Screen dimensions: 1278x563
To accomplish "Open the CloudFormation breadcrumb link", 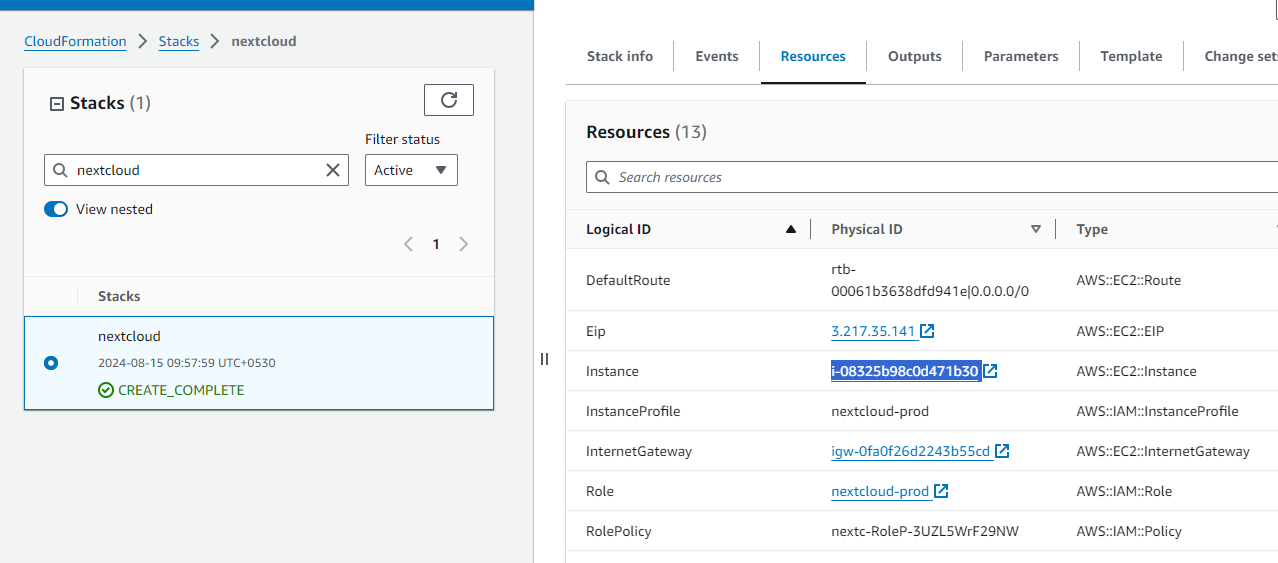I will coord(76,41).
